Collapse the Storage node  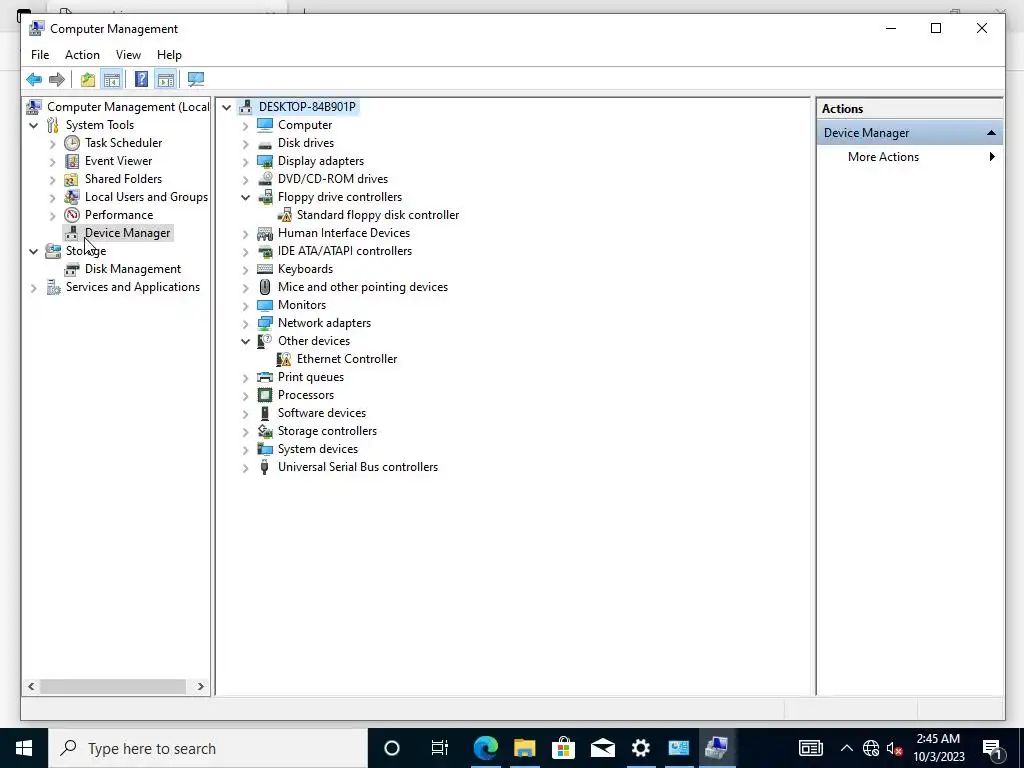click(34, 251)
